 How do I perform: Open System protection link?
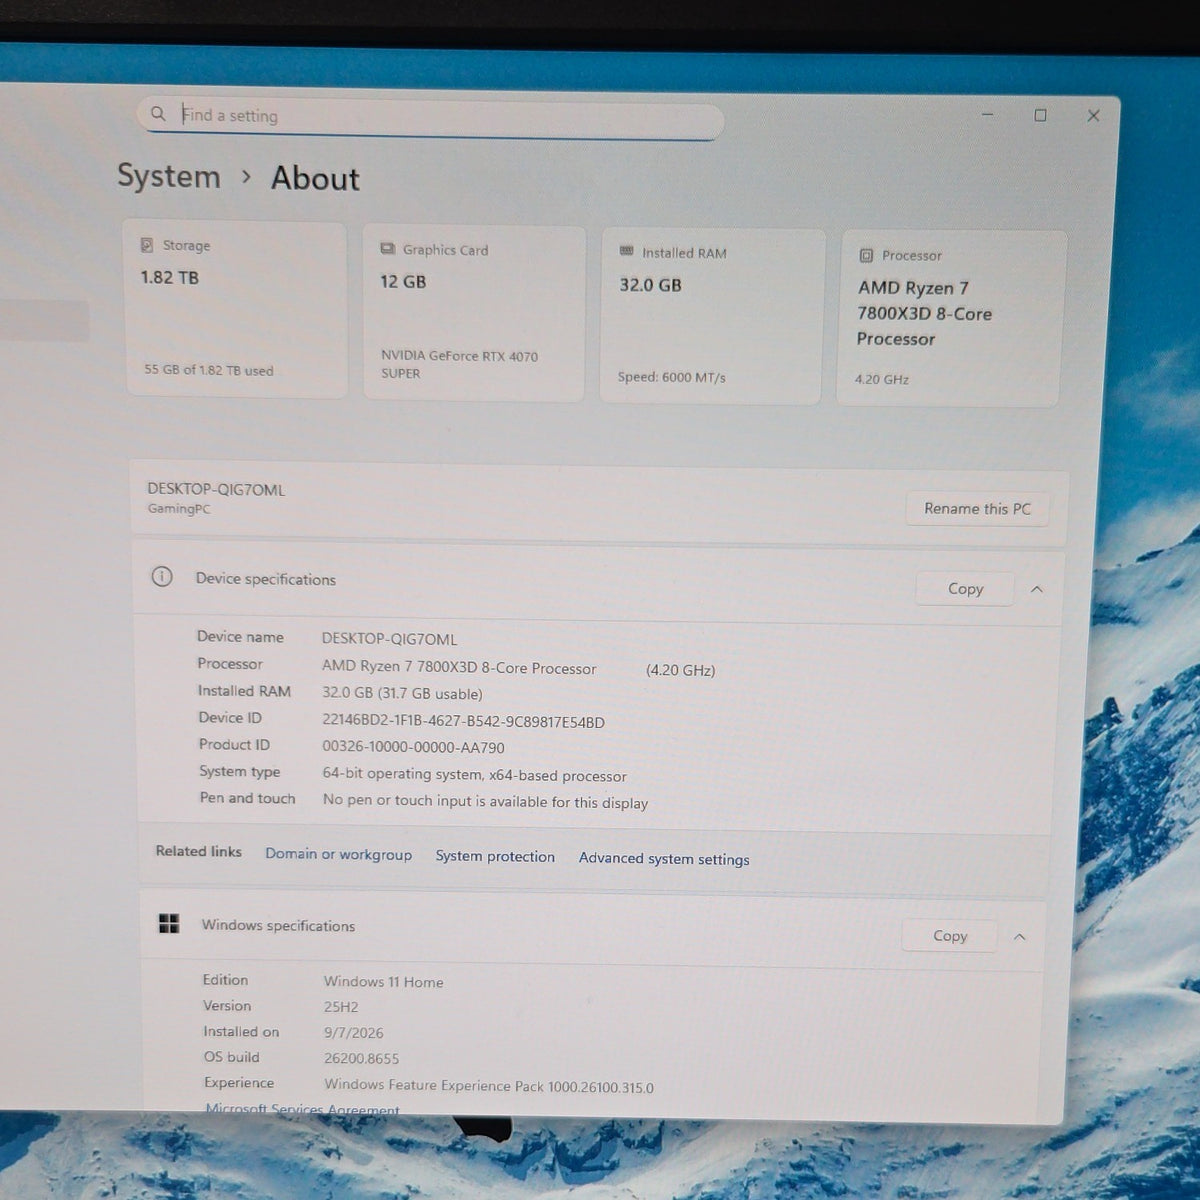pos(495,856)
